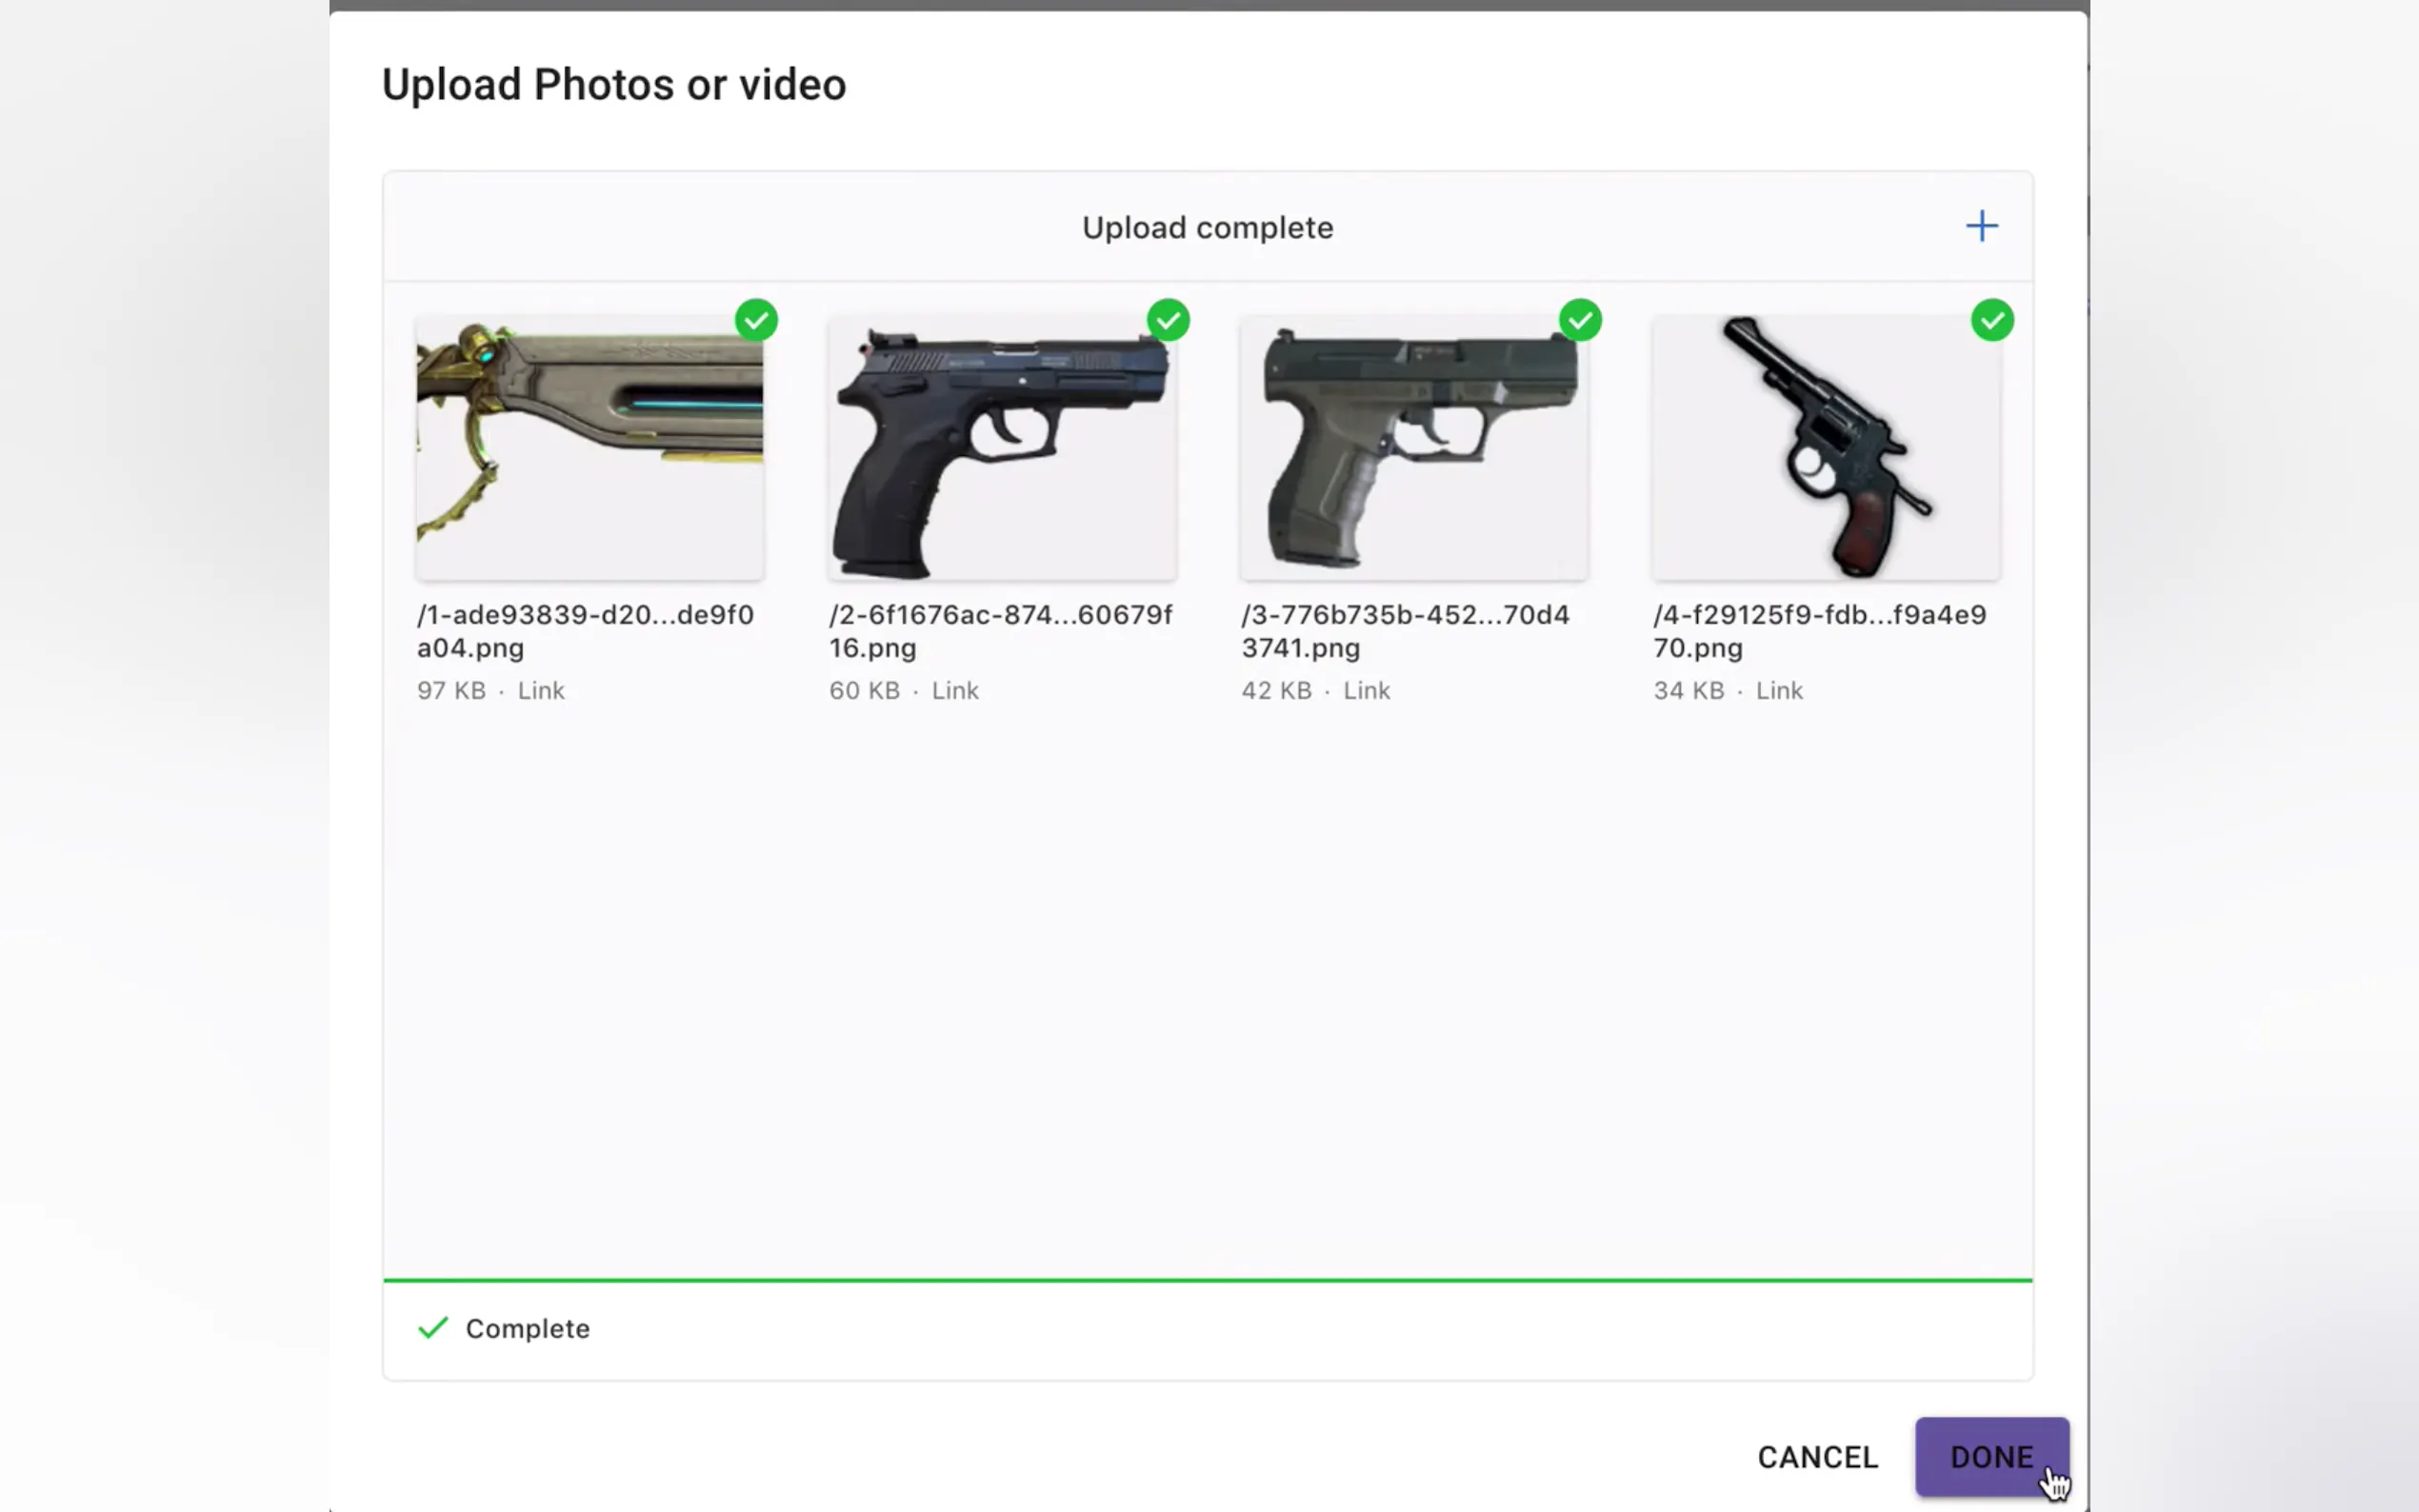Select the revolver with red grip thumbnail

[1826, 448]
